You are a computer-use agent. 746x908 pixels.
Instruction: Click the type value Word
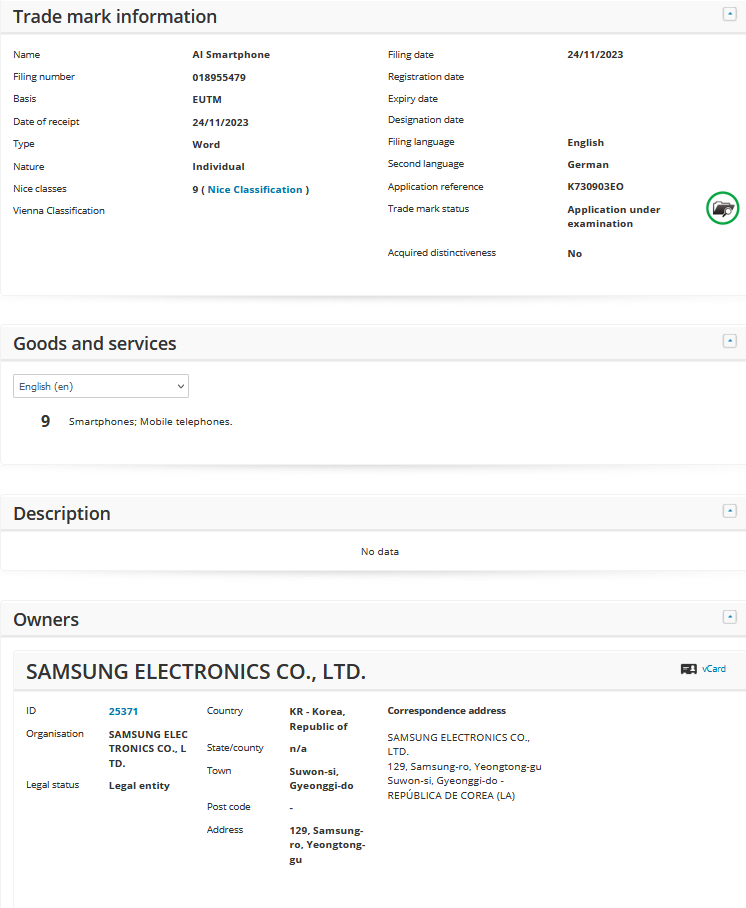[x=206, y=145]
